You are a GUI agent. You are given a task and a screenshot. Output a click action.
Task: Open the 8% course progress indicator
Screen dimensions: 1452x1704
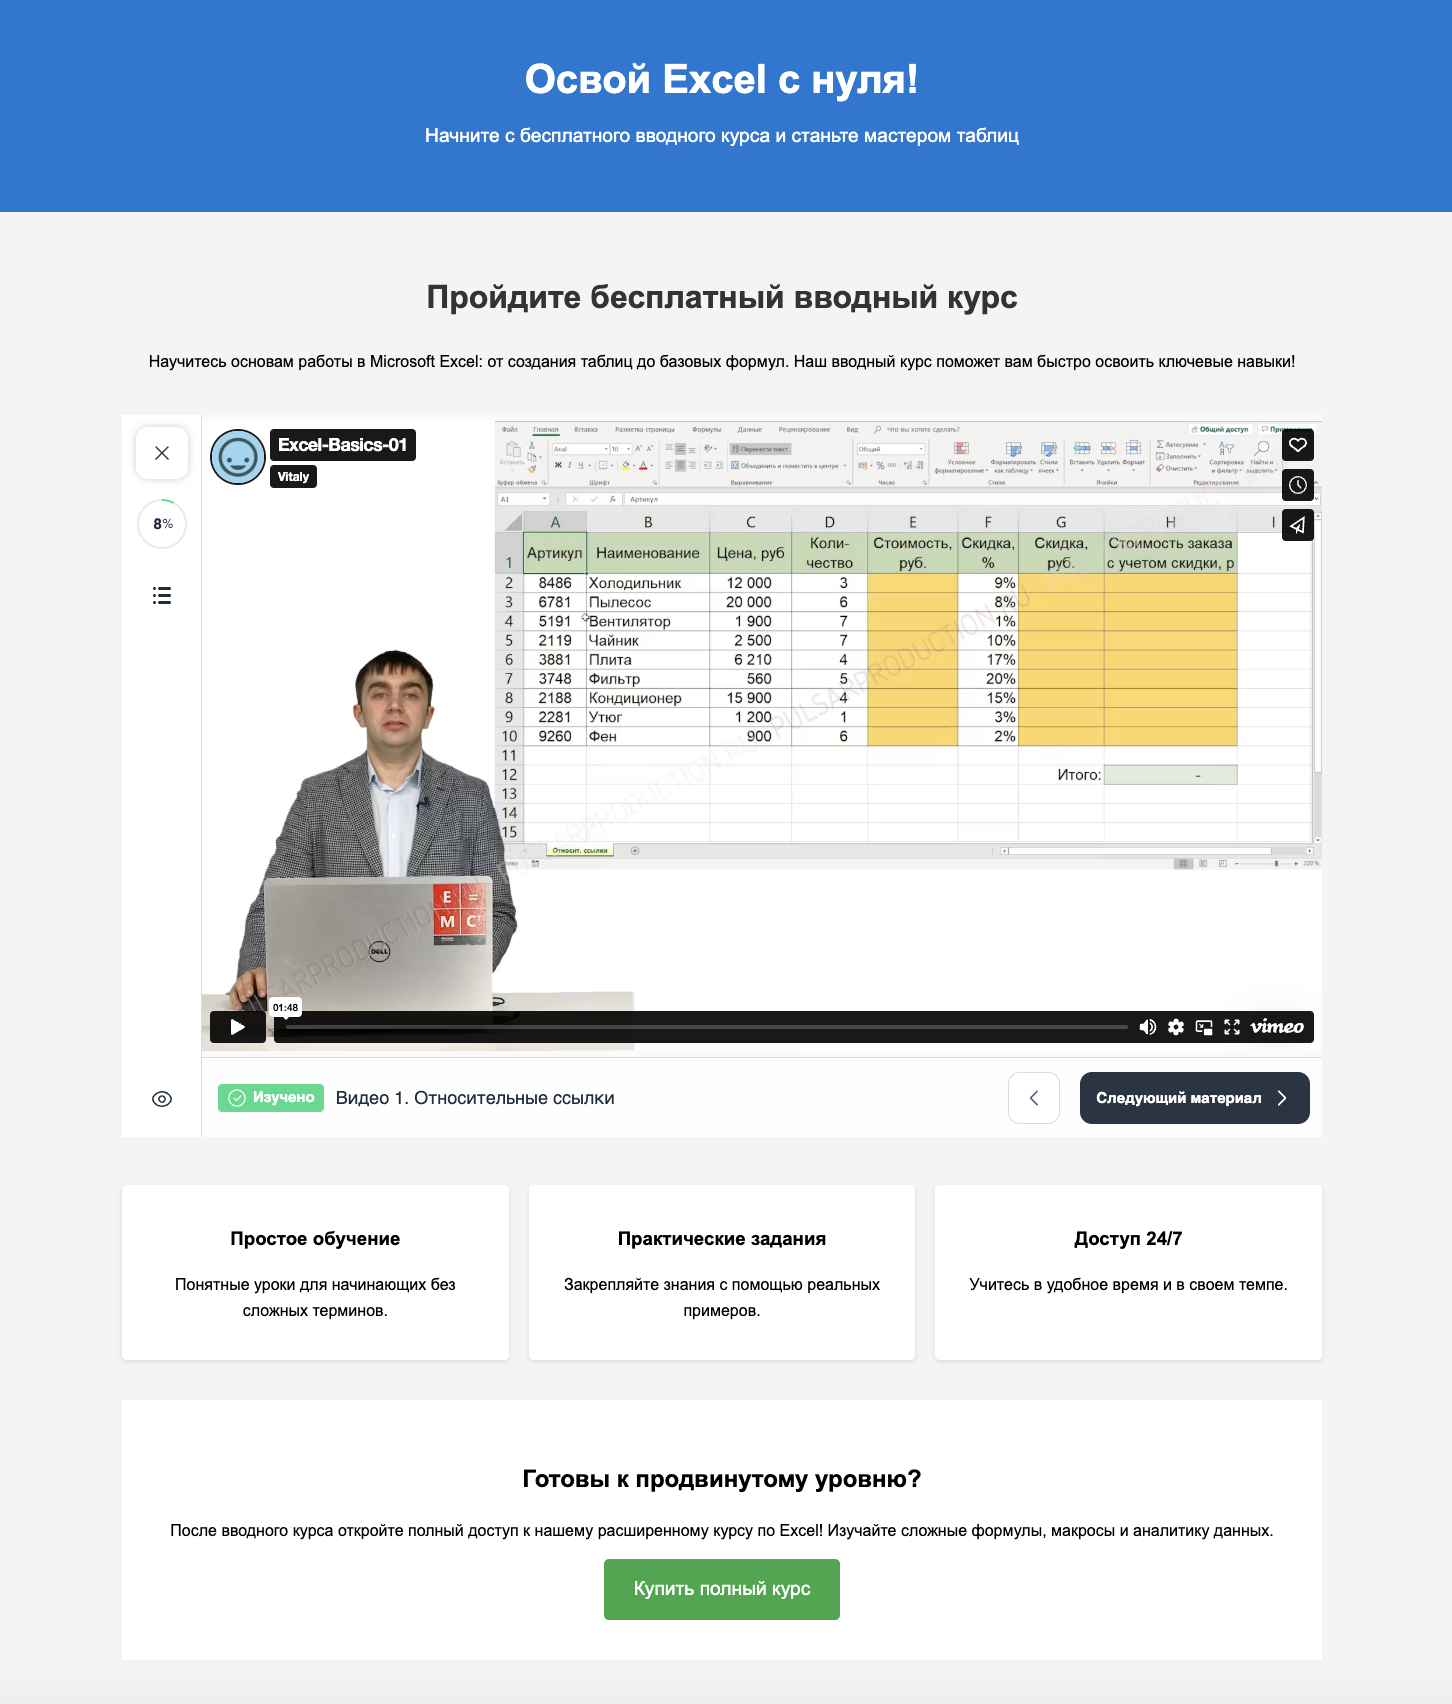pyautogui.click(x=163, y=524)
